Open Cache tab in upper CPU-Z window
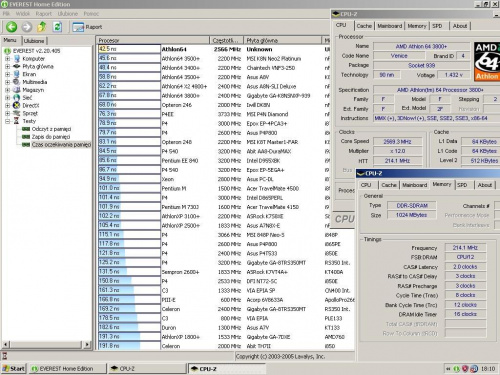Screen dimensions: 500x375 (x=364, y=26)
